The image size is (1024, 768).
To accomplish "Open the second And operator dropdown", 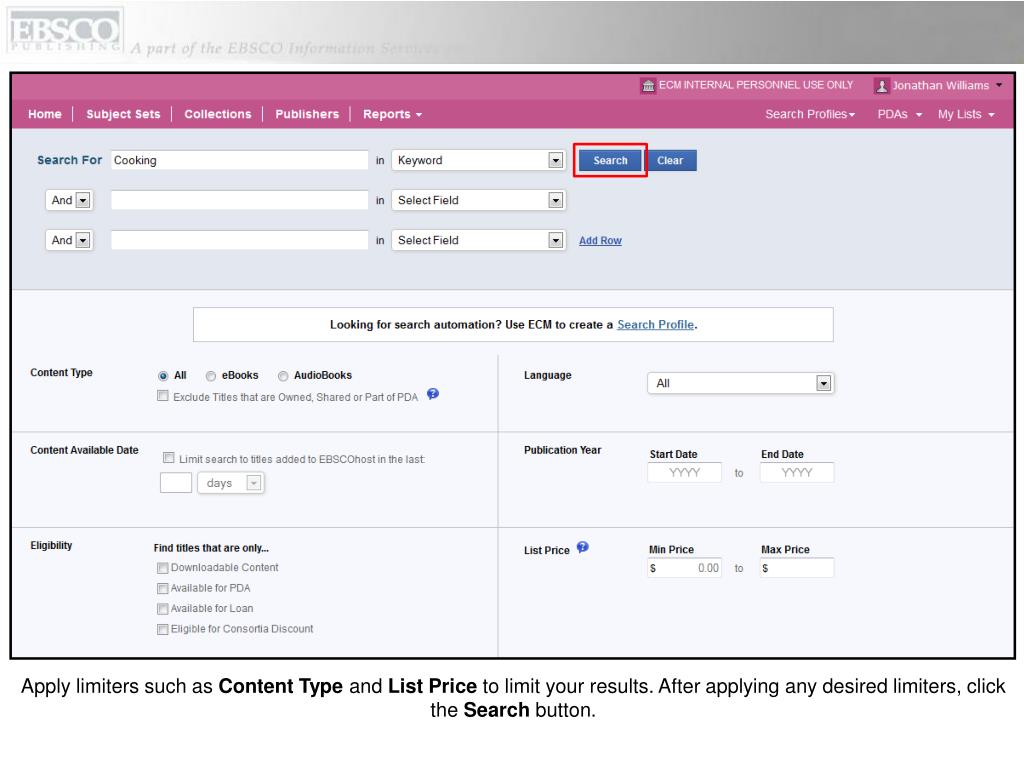I will click(69, 240).
